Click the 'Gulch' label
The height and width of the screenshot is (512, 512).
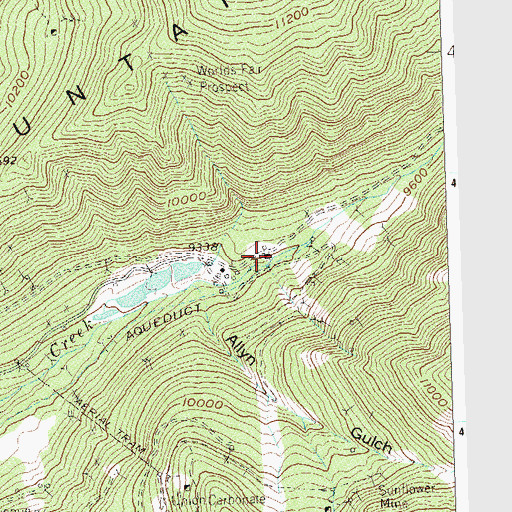click(x=371, y=441)
